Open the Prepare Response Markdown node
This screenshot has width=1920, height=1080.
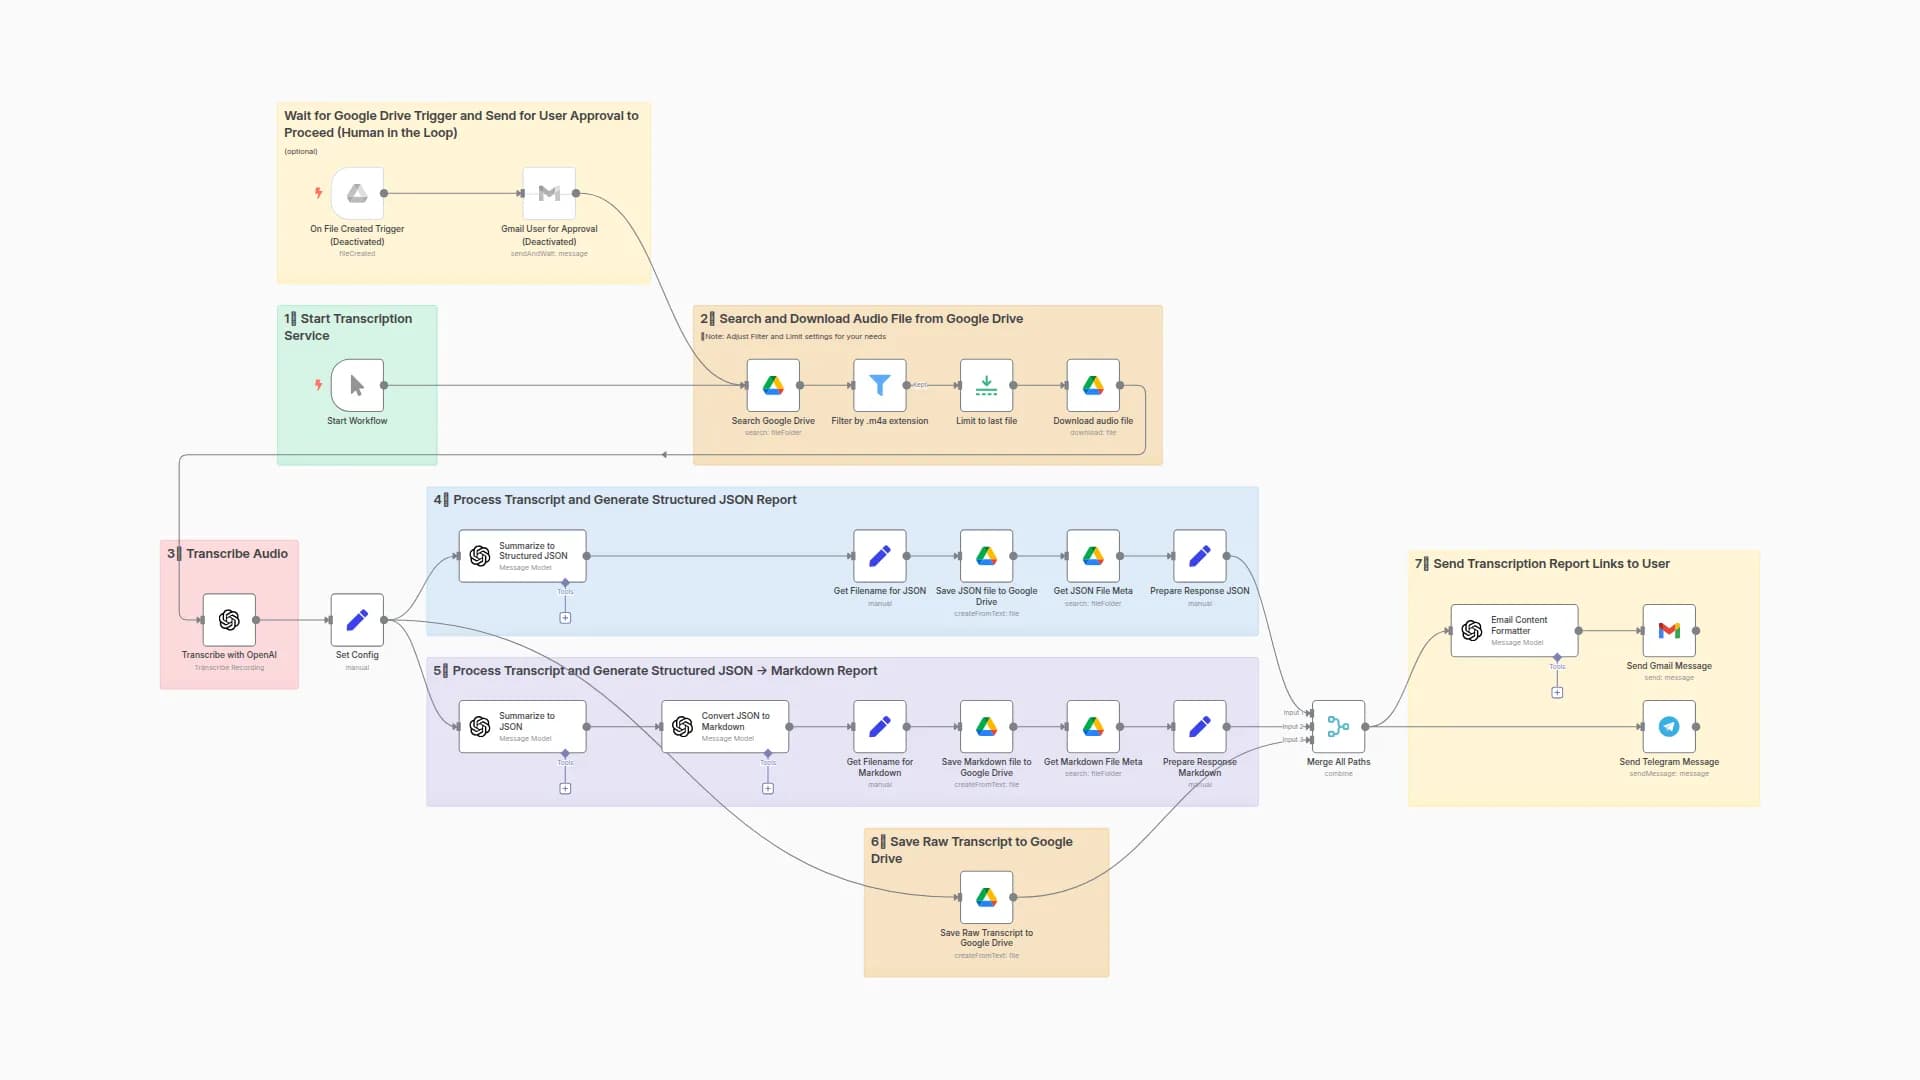[1200, 726]
